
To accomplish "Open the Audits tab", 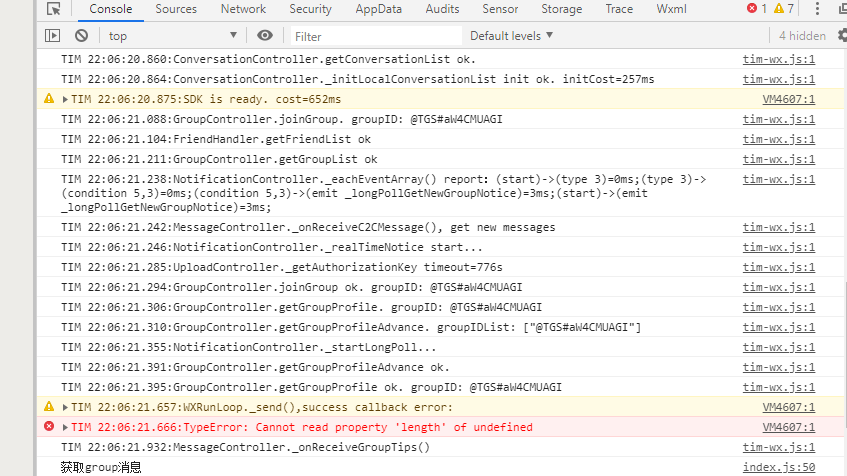I will click(x=442, y=9).
